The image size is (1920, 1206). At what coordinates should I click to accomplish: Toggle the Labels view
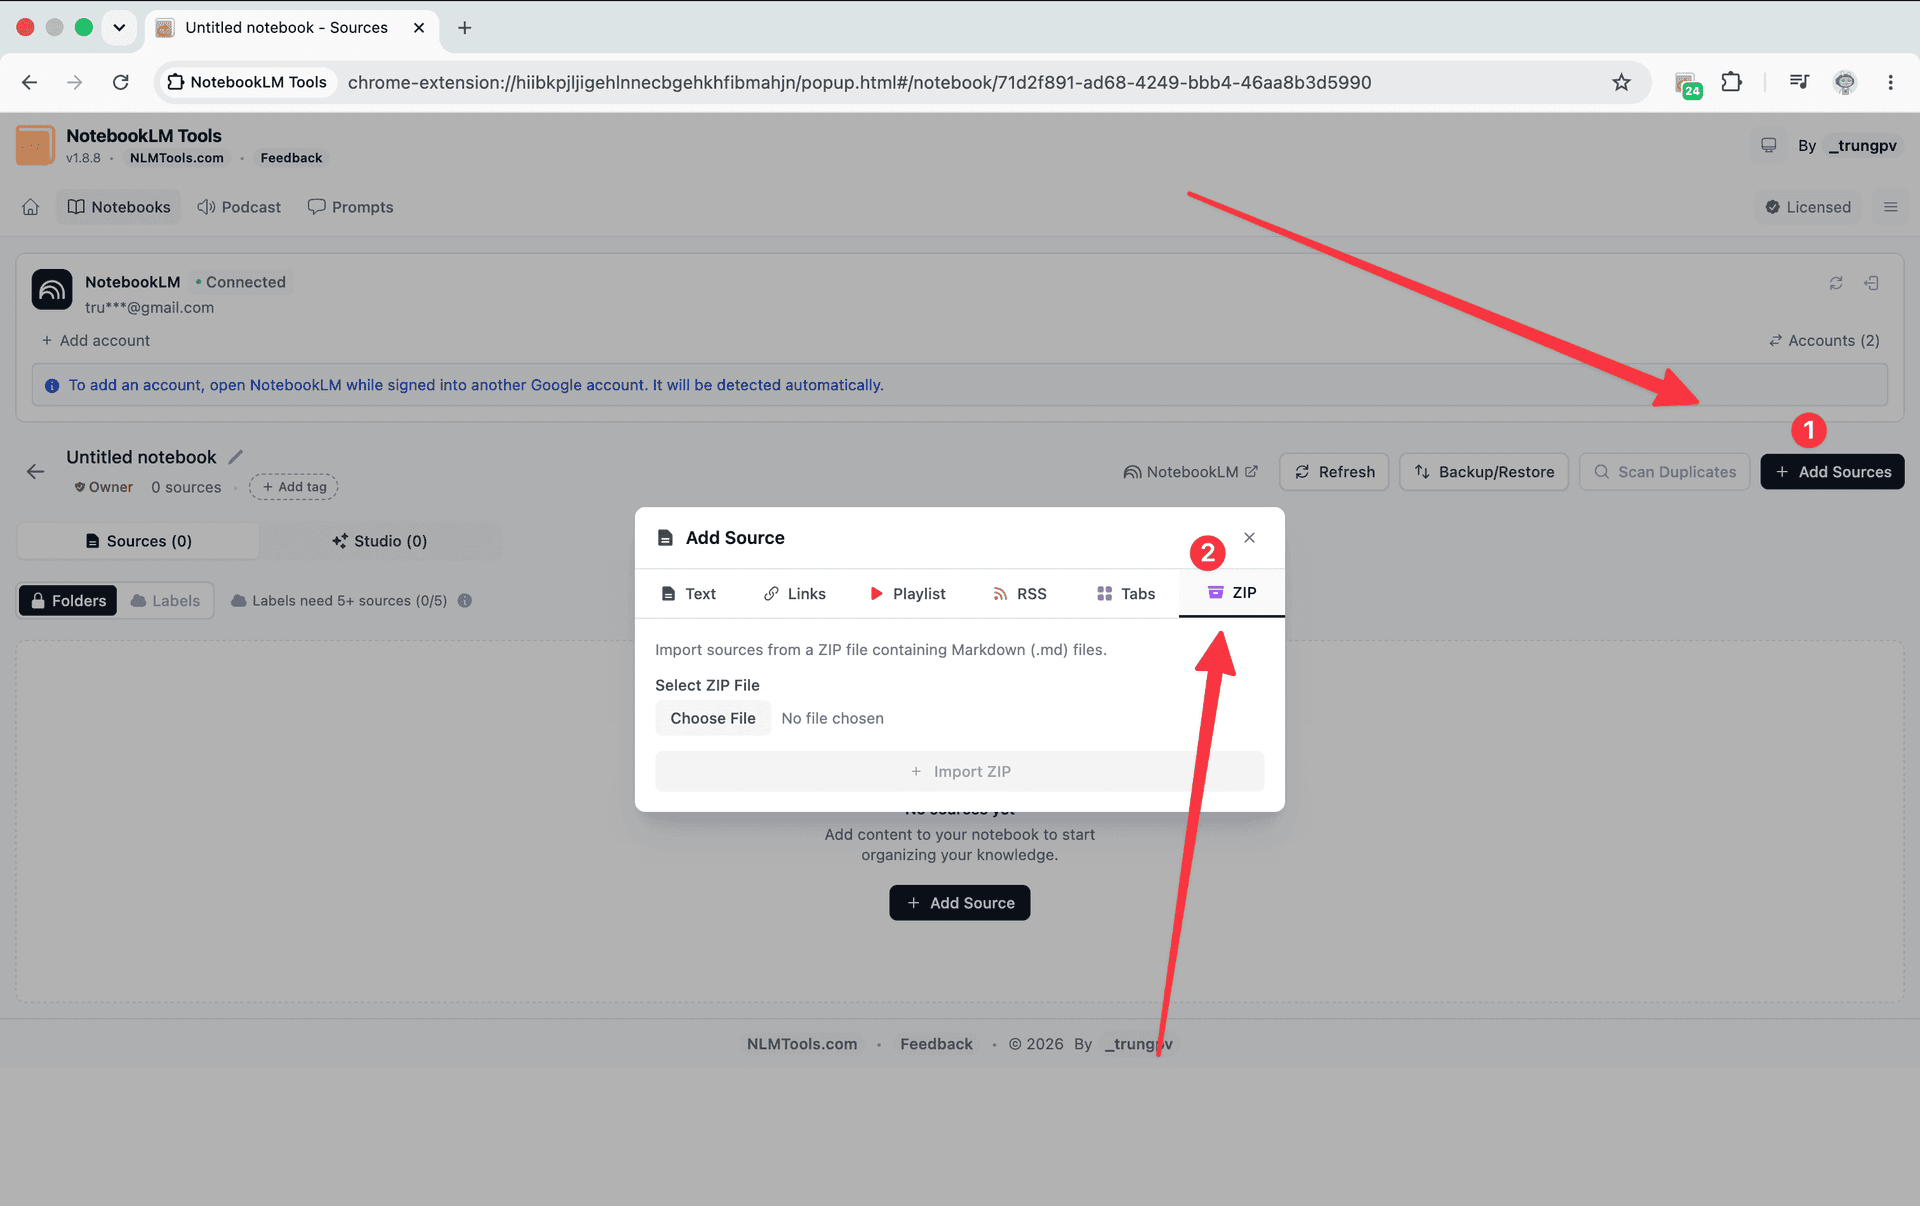point(165,601)
